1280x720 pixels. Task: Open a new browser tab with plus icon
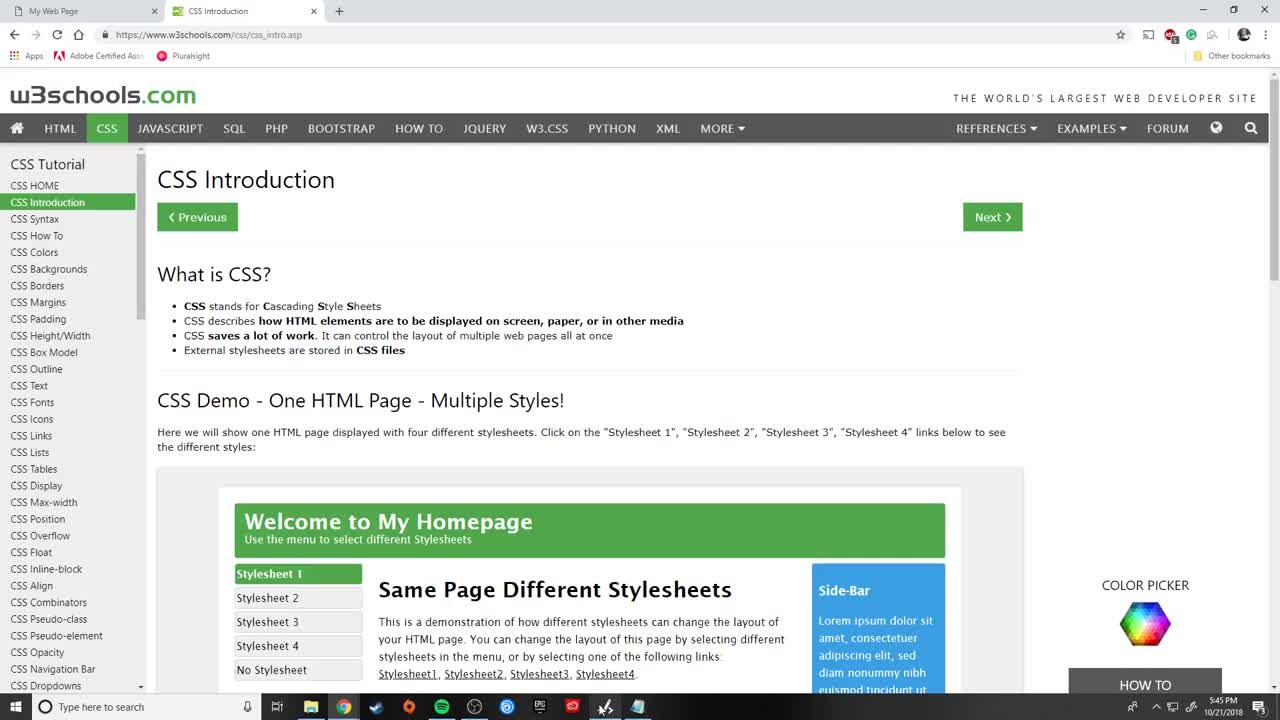click(339, 11)
